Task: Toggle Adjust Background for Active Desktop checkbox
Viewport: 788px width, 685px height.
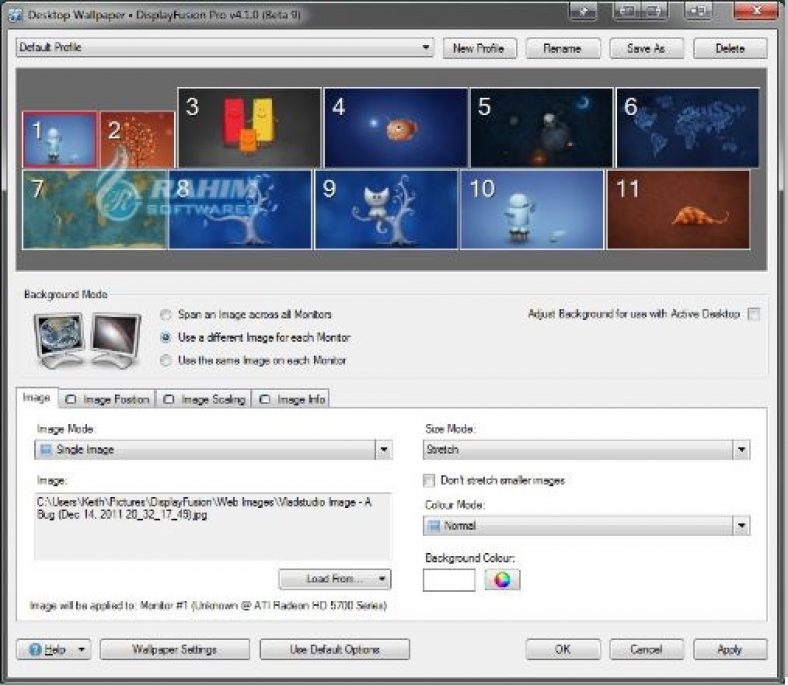Action: (x=754, y=314)
